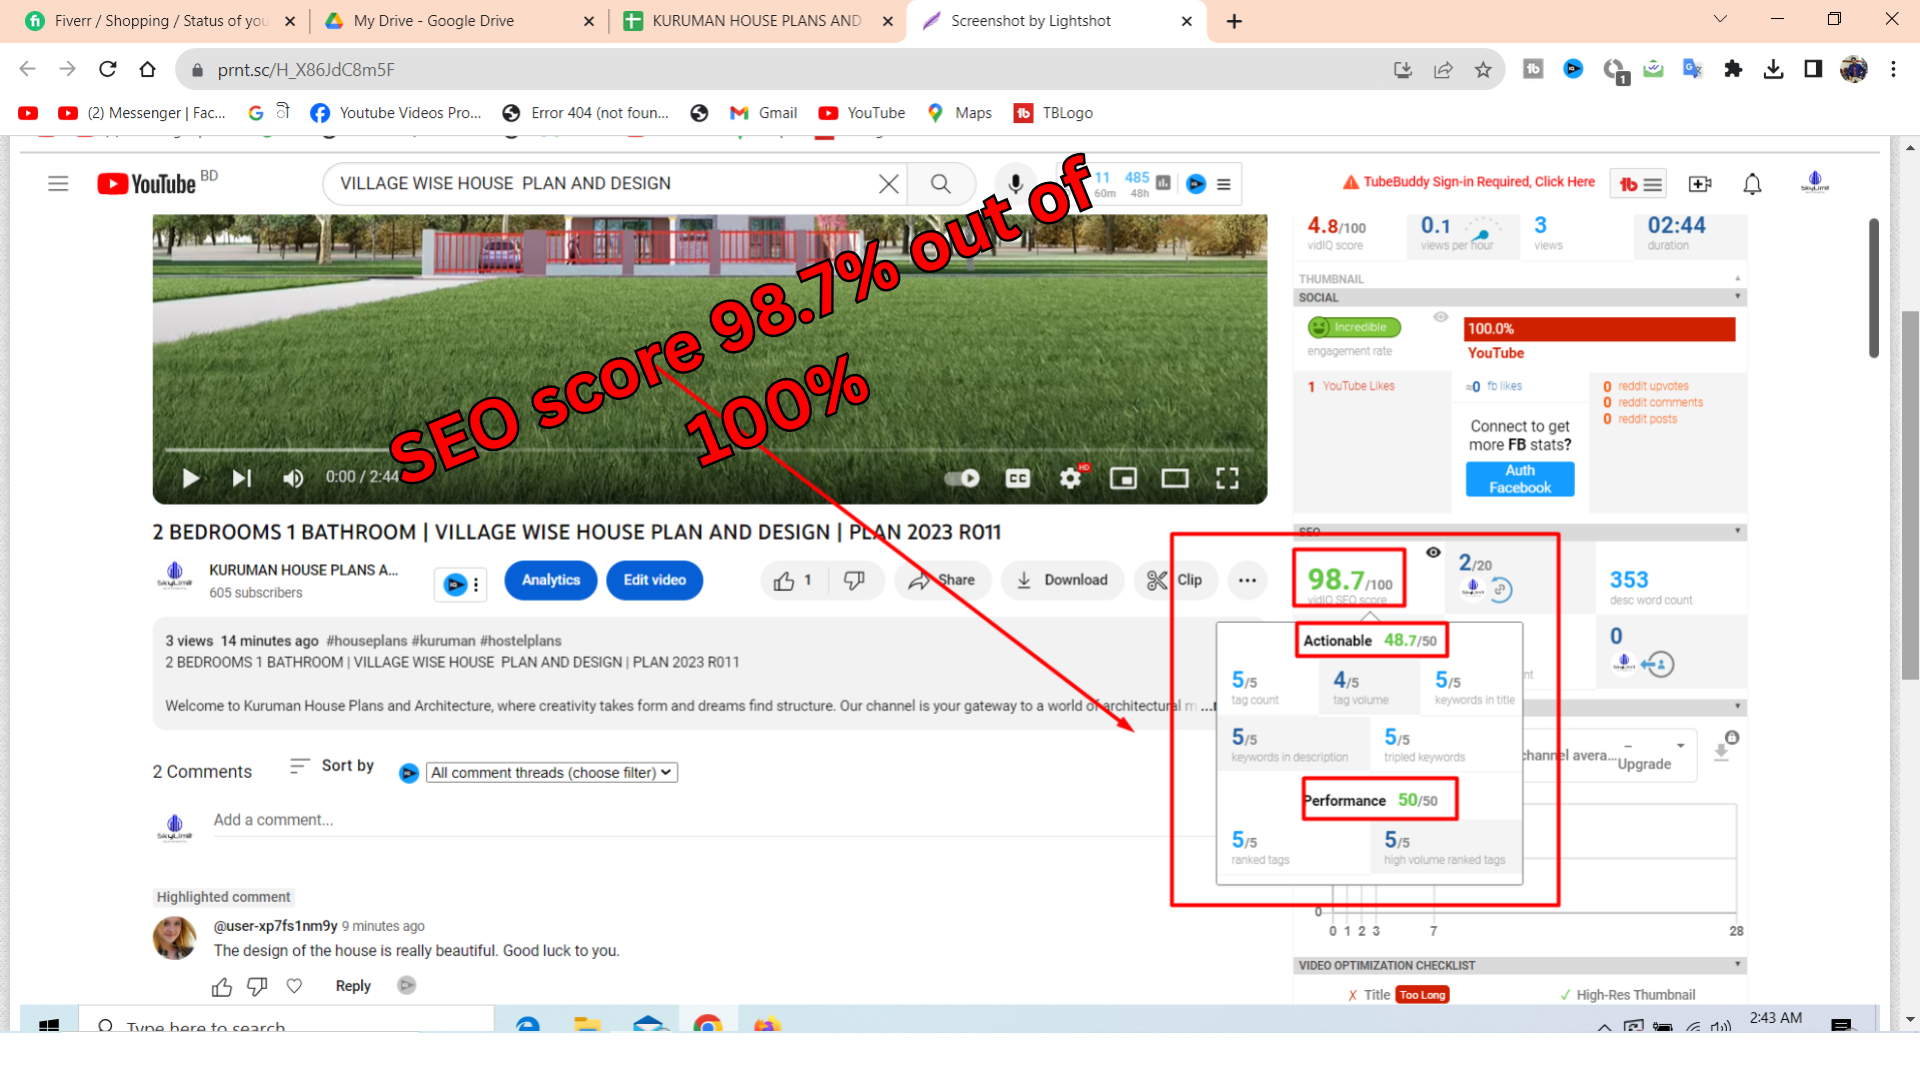Expand the THUMBNAIL section arrow
Viewport: 1920px width, 1080px height.
pos(1737,279)
